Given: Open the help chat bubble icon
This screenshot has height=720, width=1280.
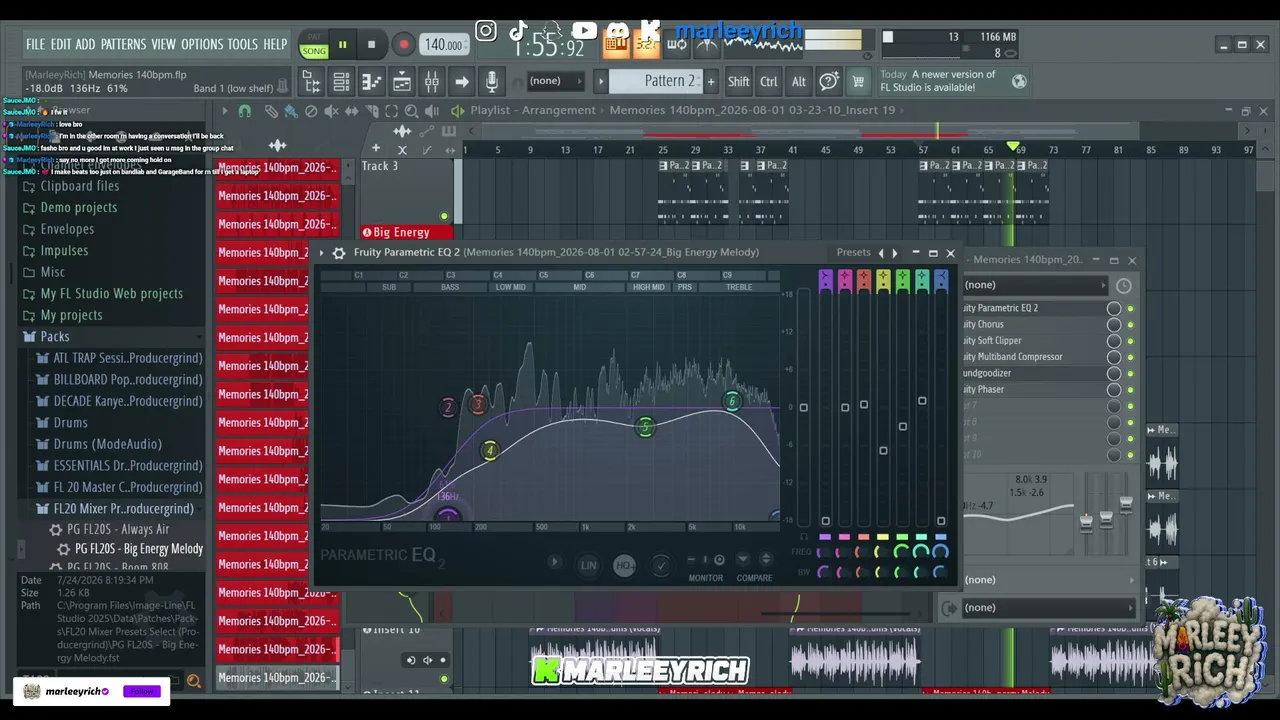Looking at the screenshot, I should point(829,81).
